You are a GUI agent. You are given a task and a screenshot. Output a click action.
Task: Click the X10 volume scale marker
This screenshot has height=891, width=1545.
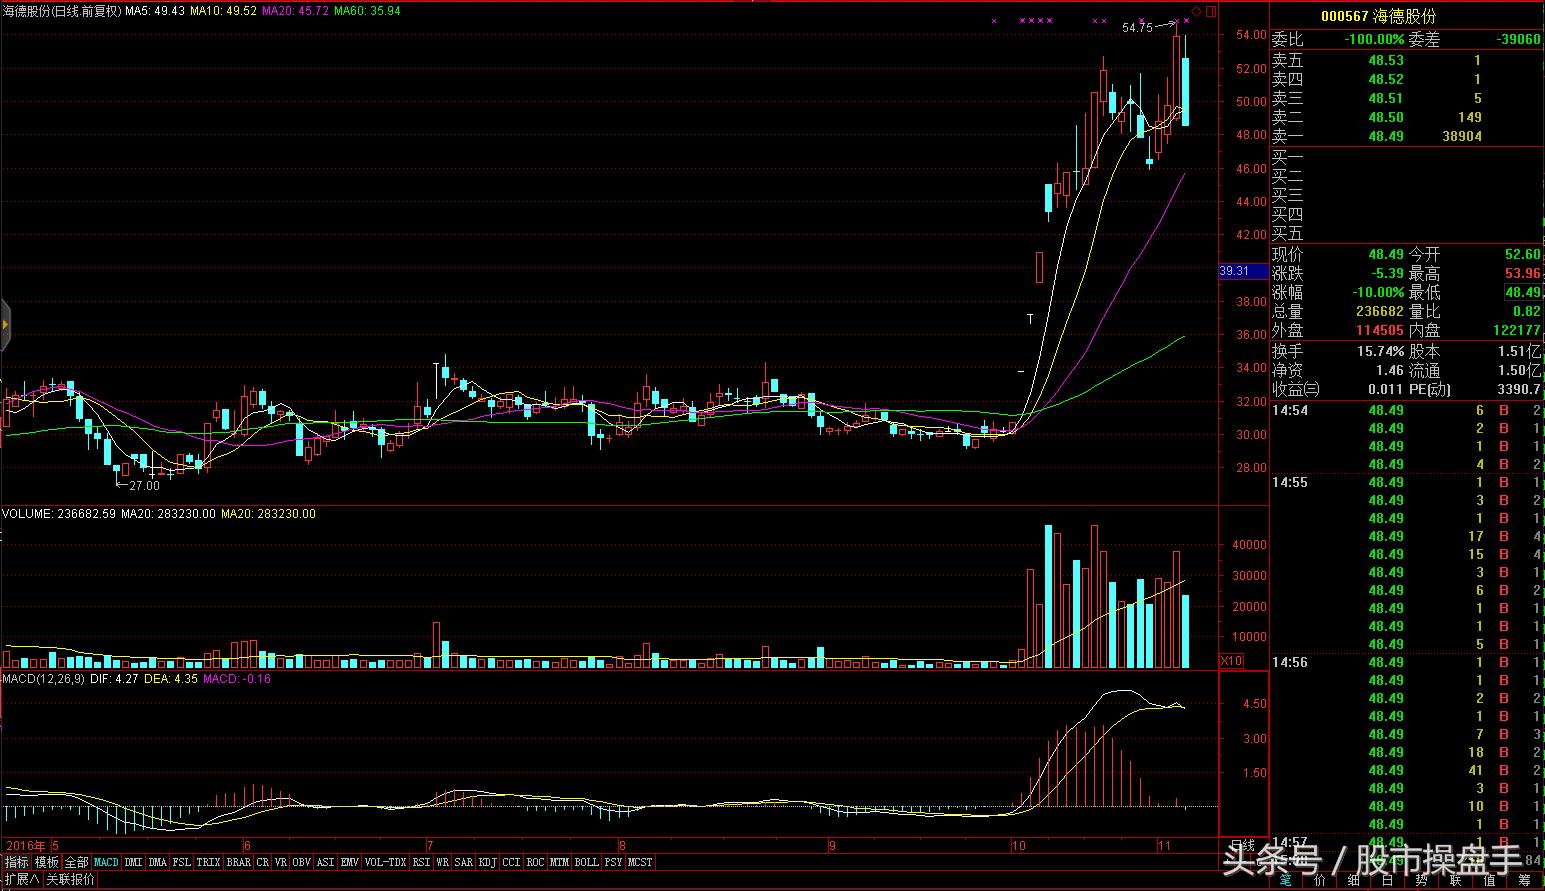pos(1232,661)
